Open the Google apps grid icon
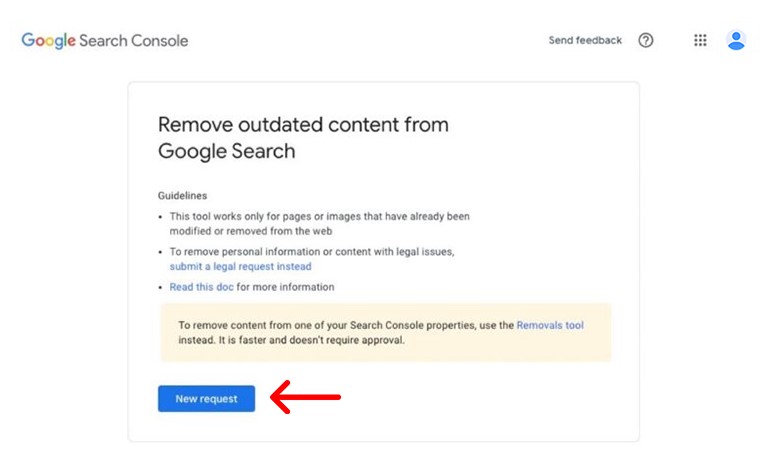 (700, 40)
